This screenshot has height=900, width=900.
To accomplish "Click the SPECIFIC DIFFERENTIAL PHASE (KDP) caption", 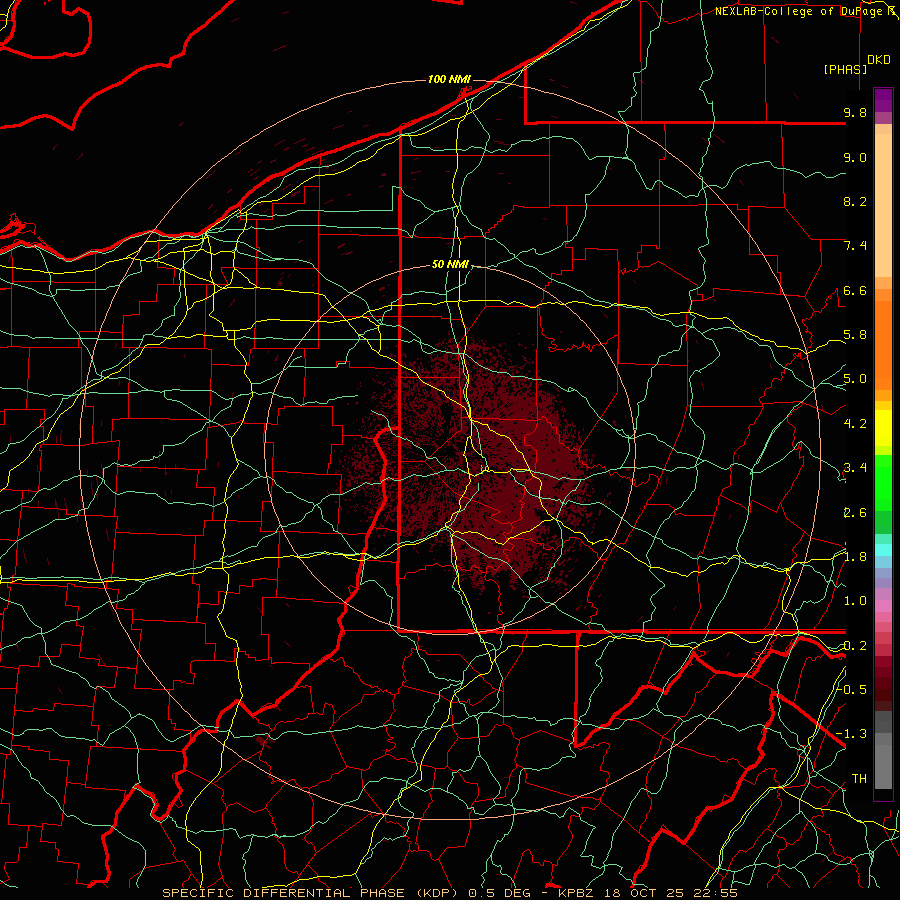I will point(312,893).
